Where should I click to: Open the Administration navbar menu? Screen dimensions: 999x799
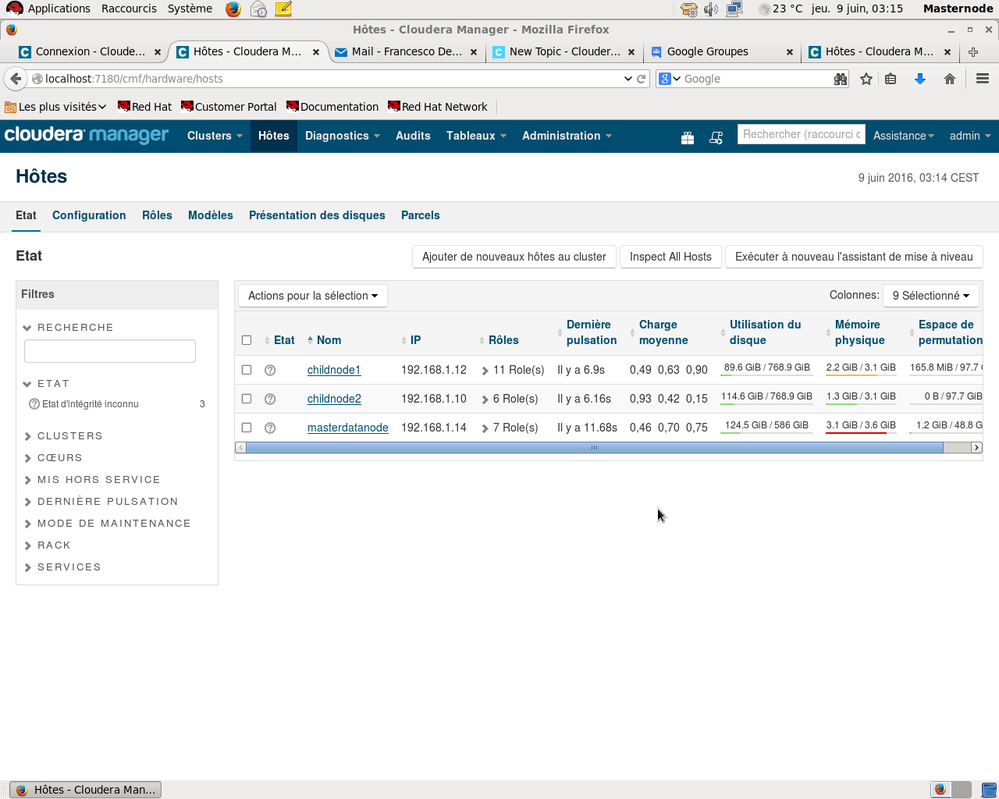(x=566, y=136)
